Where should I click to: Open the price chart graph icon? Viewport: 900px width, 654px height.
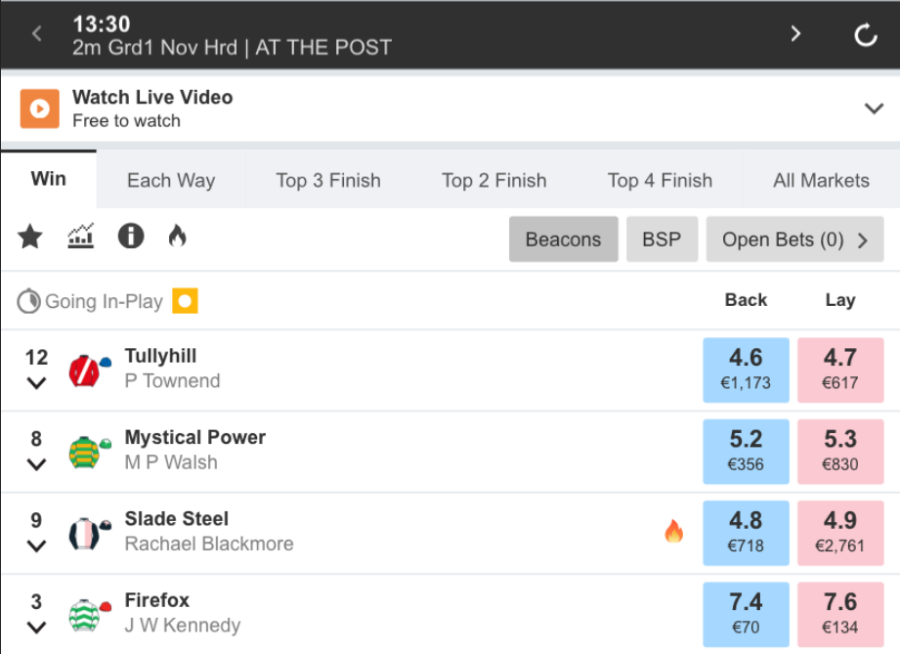coord(81,236)
